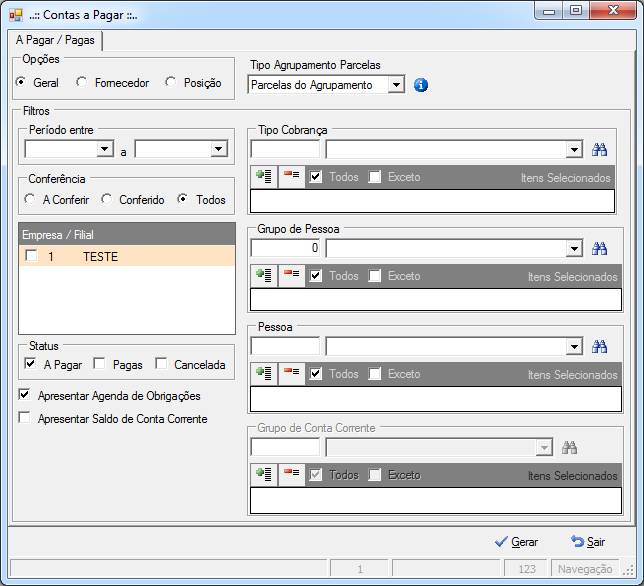Open Pessoa binoculars search
Screen dimensions: 644x586
coord(599,347)
